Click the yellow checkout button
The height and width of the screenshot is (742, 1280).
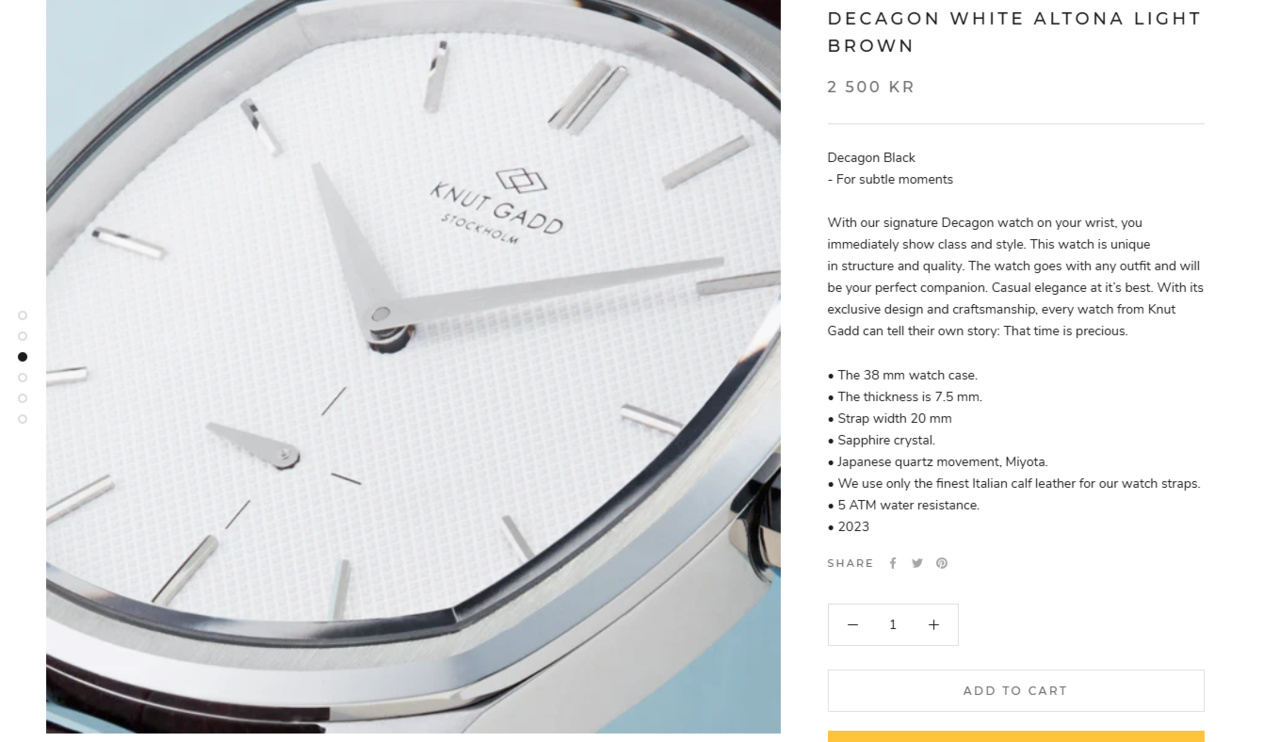pyautogui.click(x=1015, y=737)
